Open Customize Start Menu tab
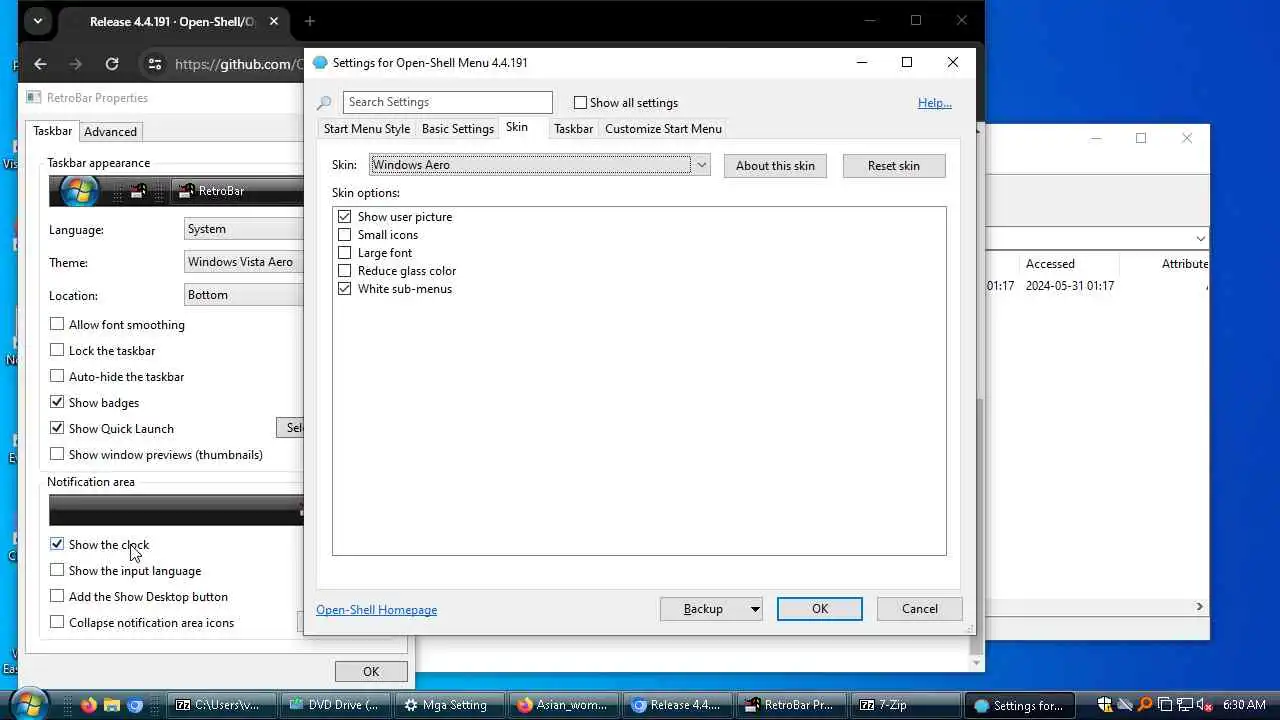This screenshot has height=720, width=1280. (663, 129)
